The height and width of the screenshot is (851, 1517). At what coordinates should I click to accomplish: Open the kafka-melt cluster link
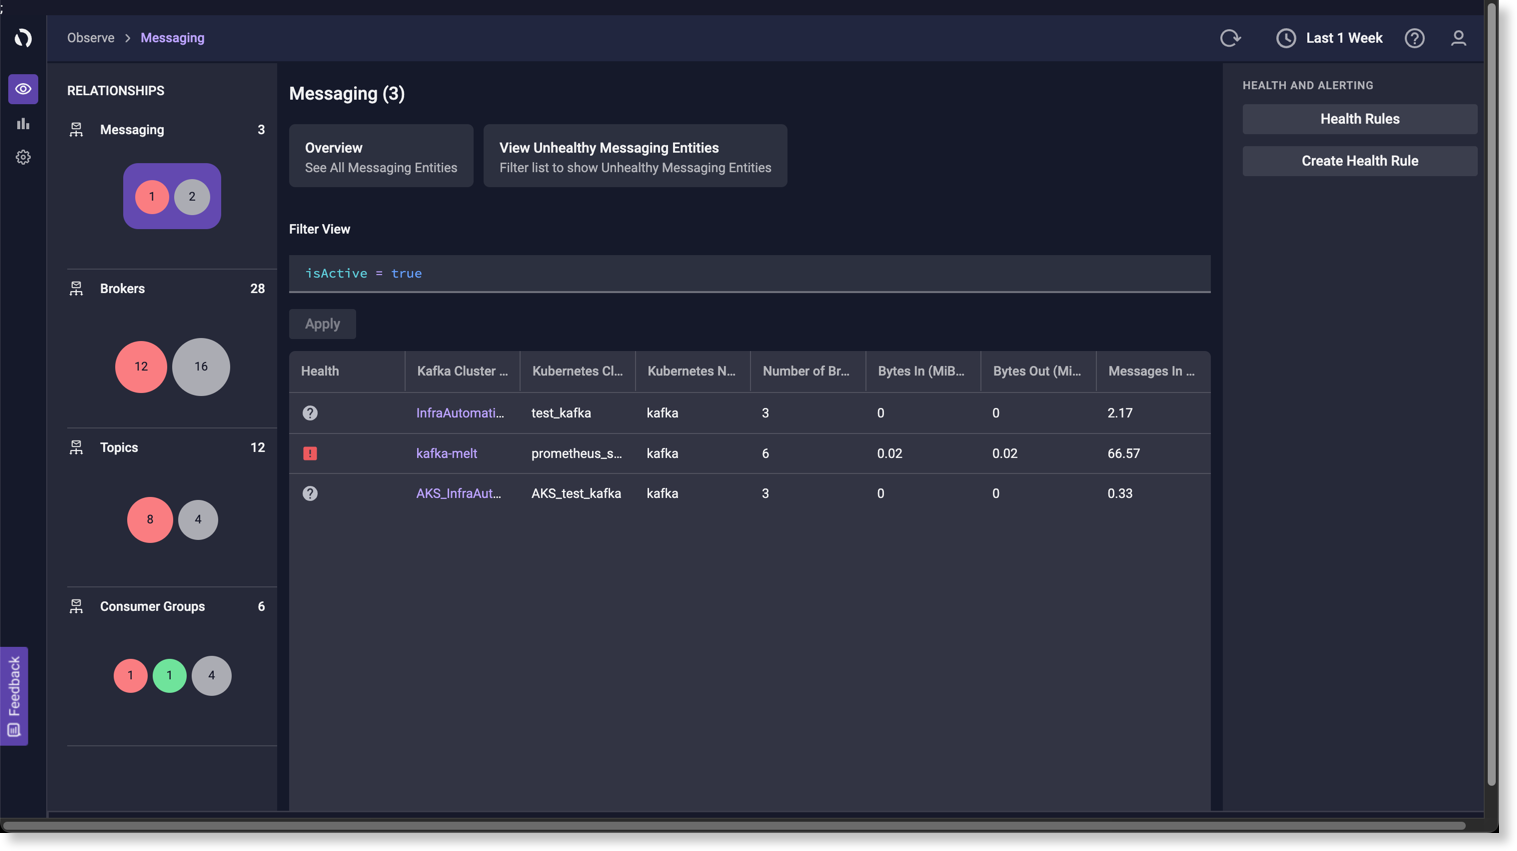[x=446, y=453]
